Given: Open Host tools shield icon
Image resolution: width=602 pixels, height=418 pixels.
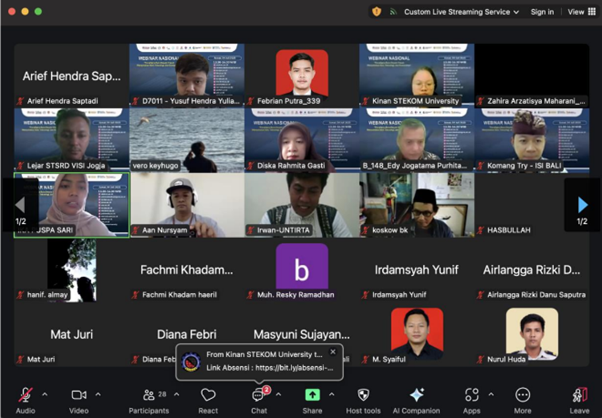Looking at the screenshot, I should (x=363, y=395).
